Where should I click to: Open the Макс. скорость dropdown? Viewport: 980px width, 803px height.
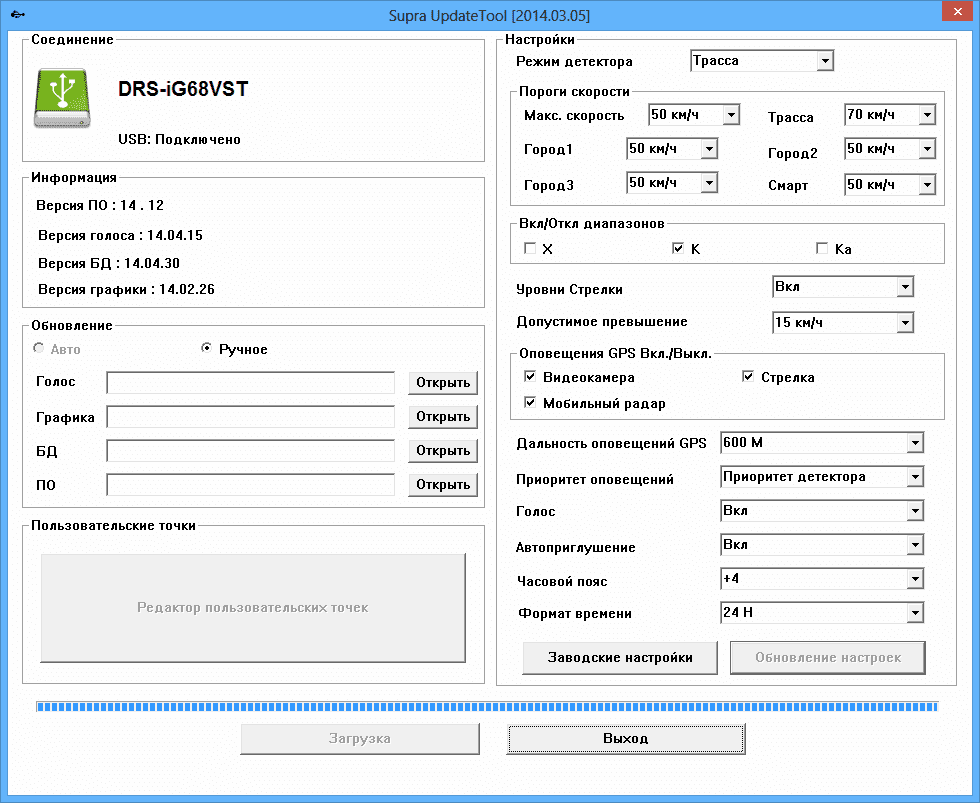(x=694, y=115)
